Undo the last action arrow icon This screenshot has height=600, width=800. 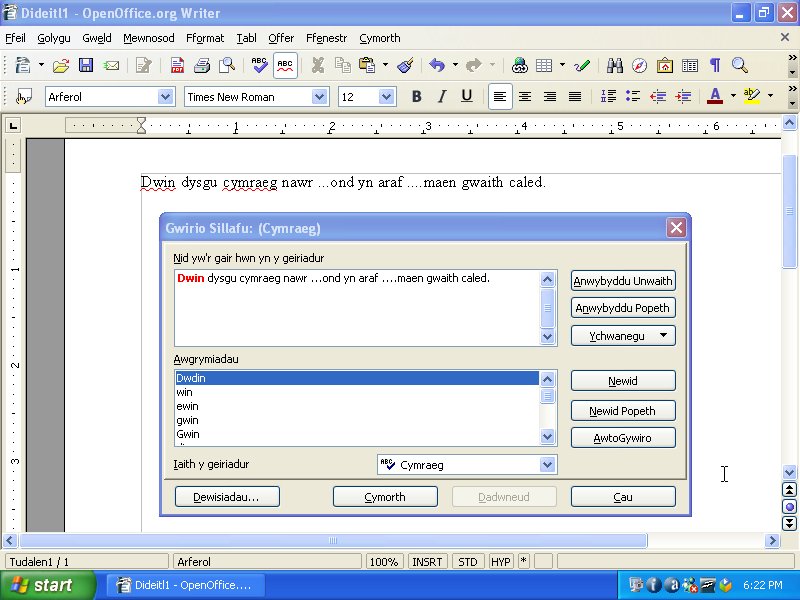coord(437,65)
